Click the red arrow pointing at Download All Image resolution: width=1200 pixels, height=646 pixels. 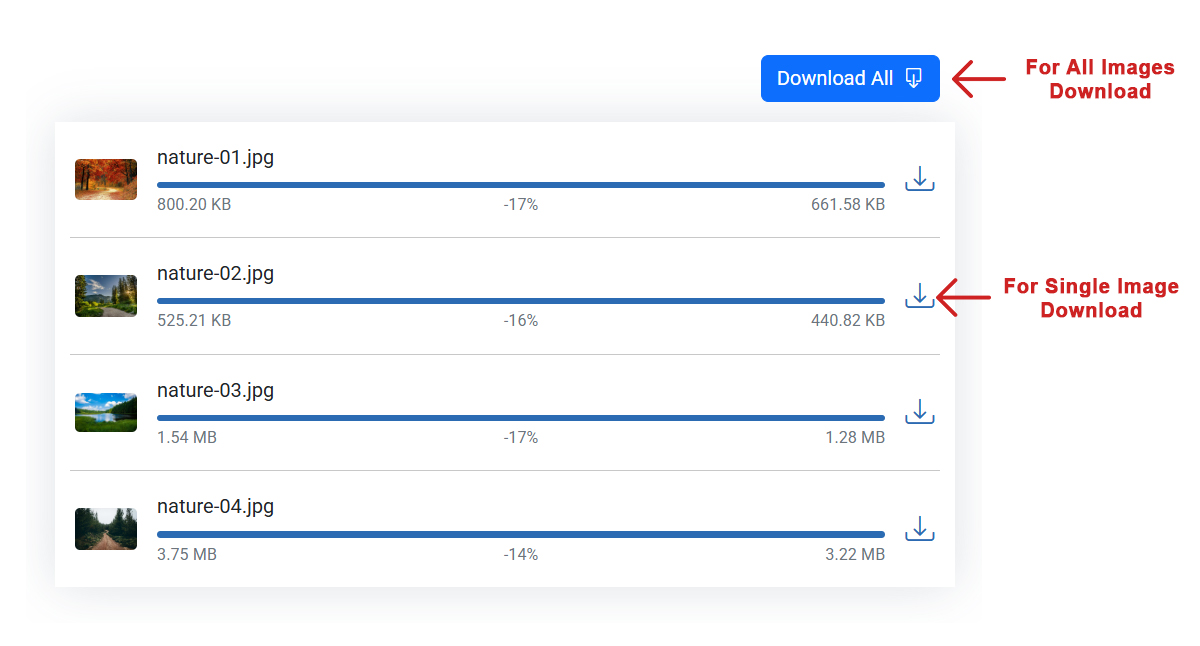pyautogui.click(x=978, y=79)
